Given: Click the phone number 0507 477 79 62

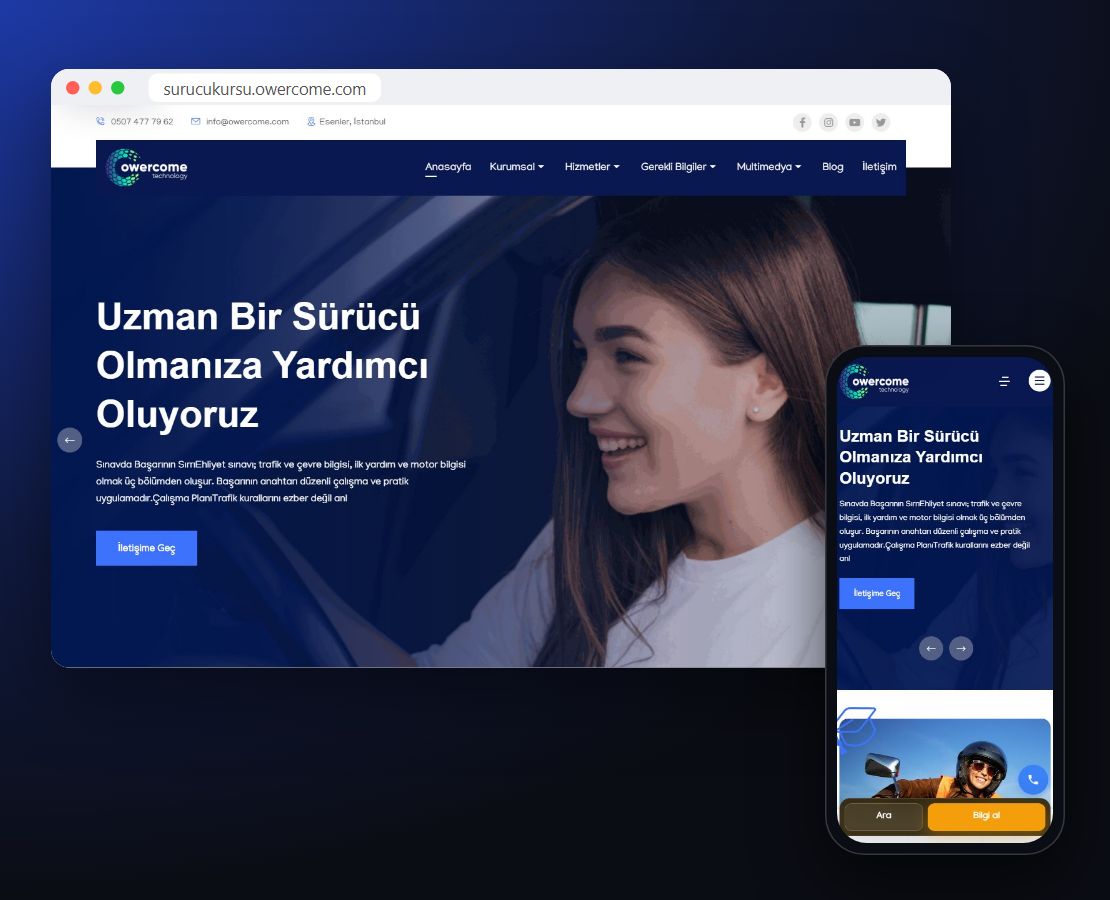Looking at the screenshot, I should click(142, 122).
